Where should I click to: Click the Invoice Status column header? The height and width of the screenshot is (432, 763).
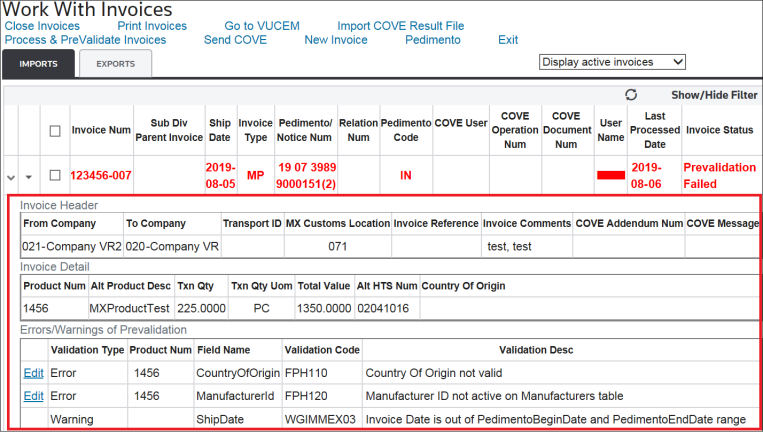719,130
